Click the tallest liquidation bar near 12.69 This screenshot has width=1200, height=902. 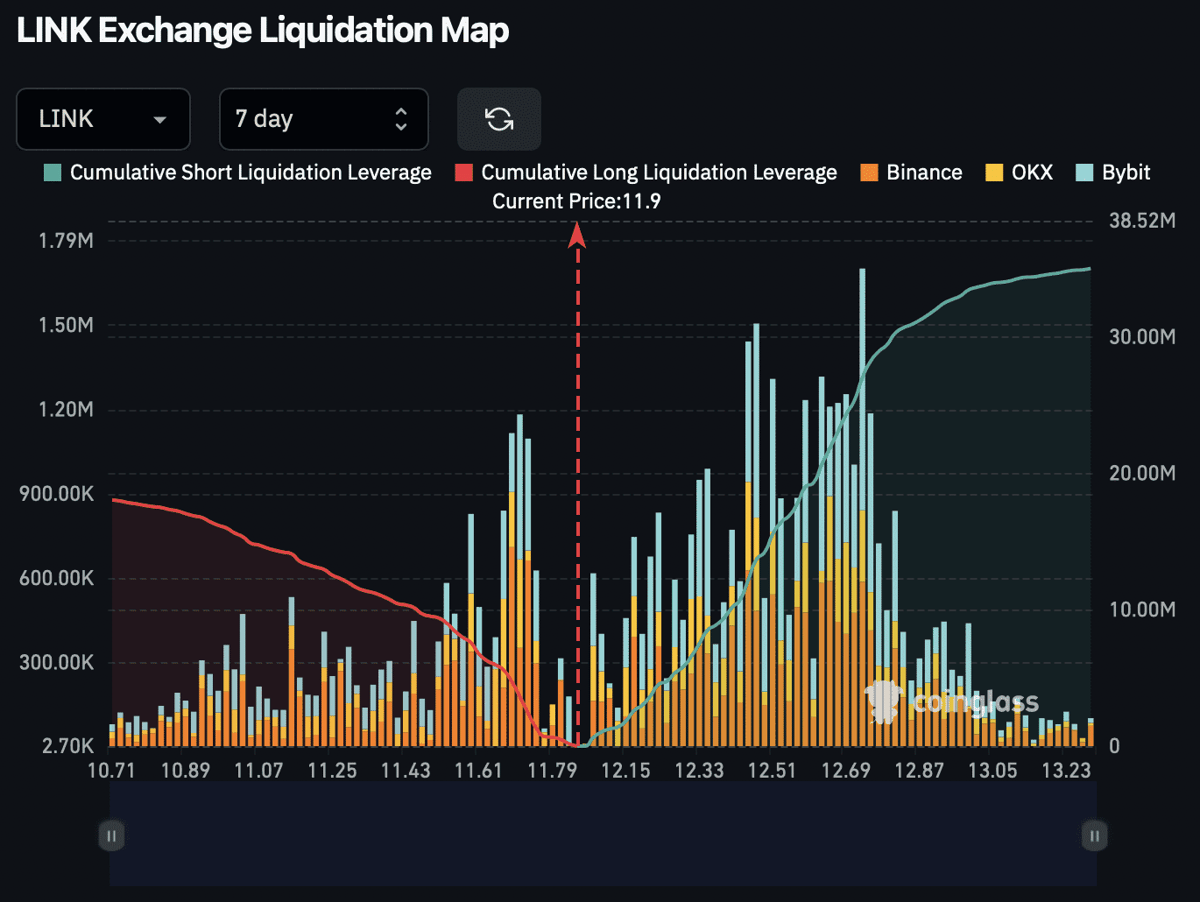coord(862,507)
